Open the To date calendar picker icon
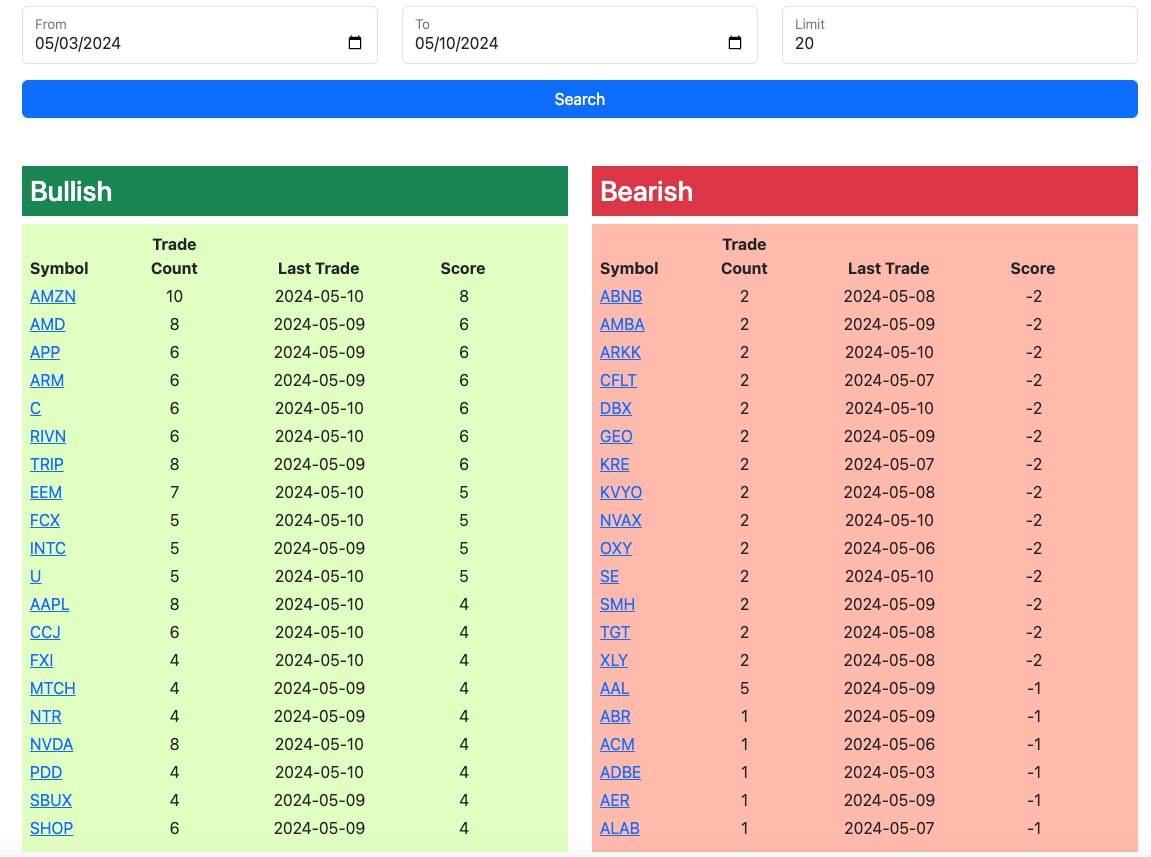Image resolution: width=1151 pixels, height=857 pixels. [735, 43]
